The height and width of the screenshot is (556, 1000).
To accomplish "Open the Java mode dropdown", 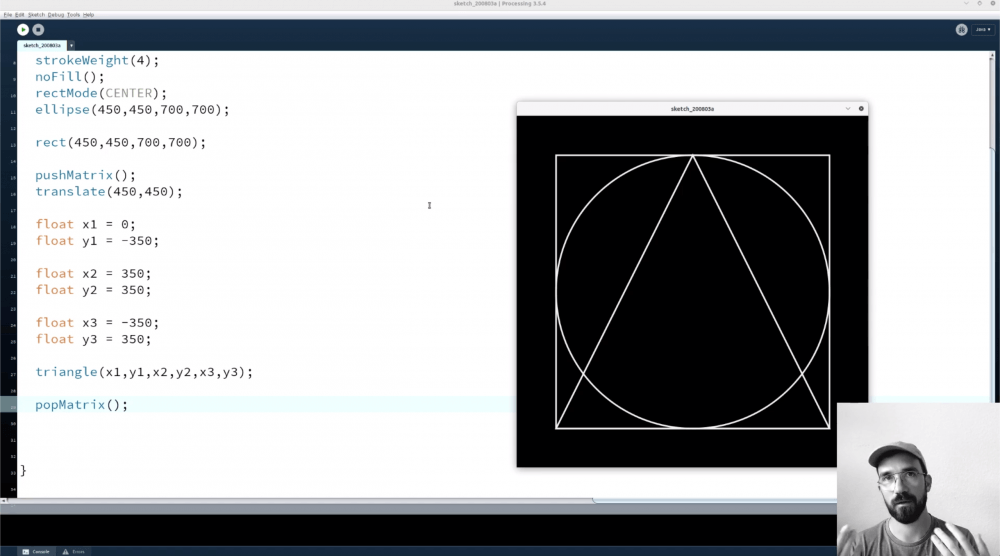I will 982,30.
